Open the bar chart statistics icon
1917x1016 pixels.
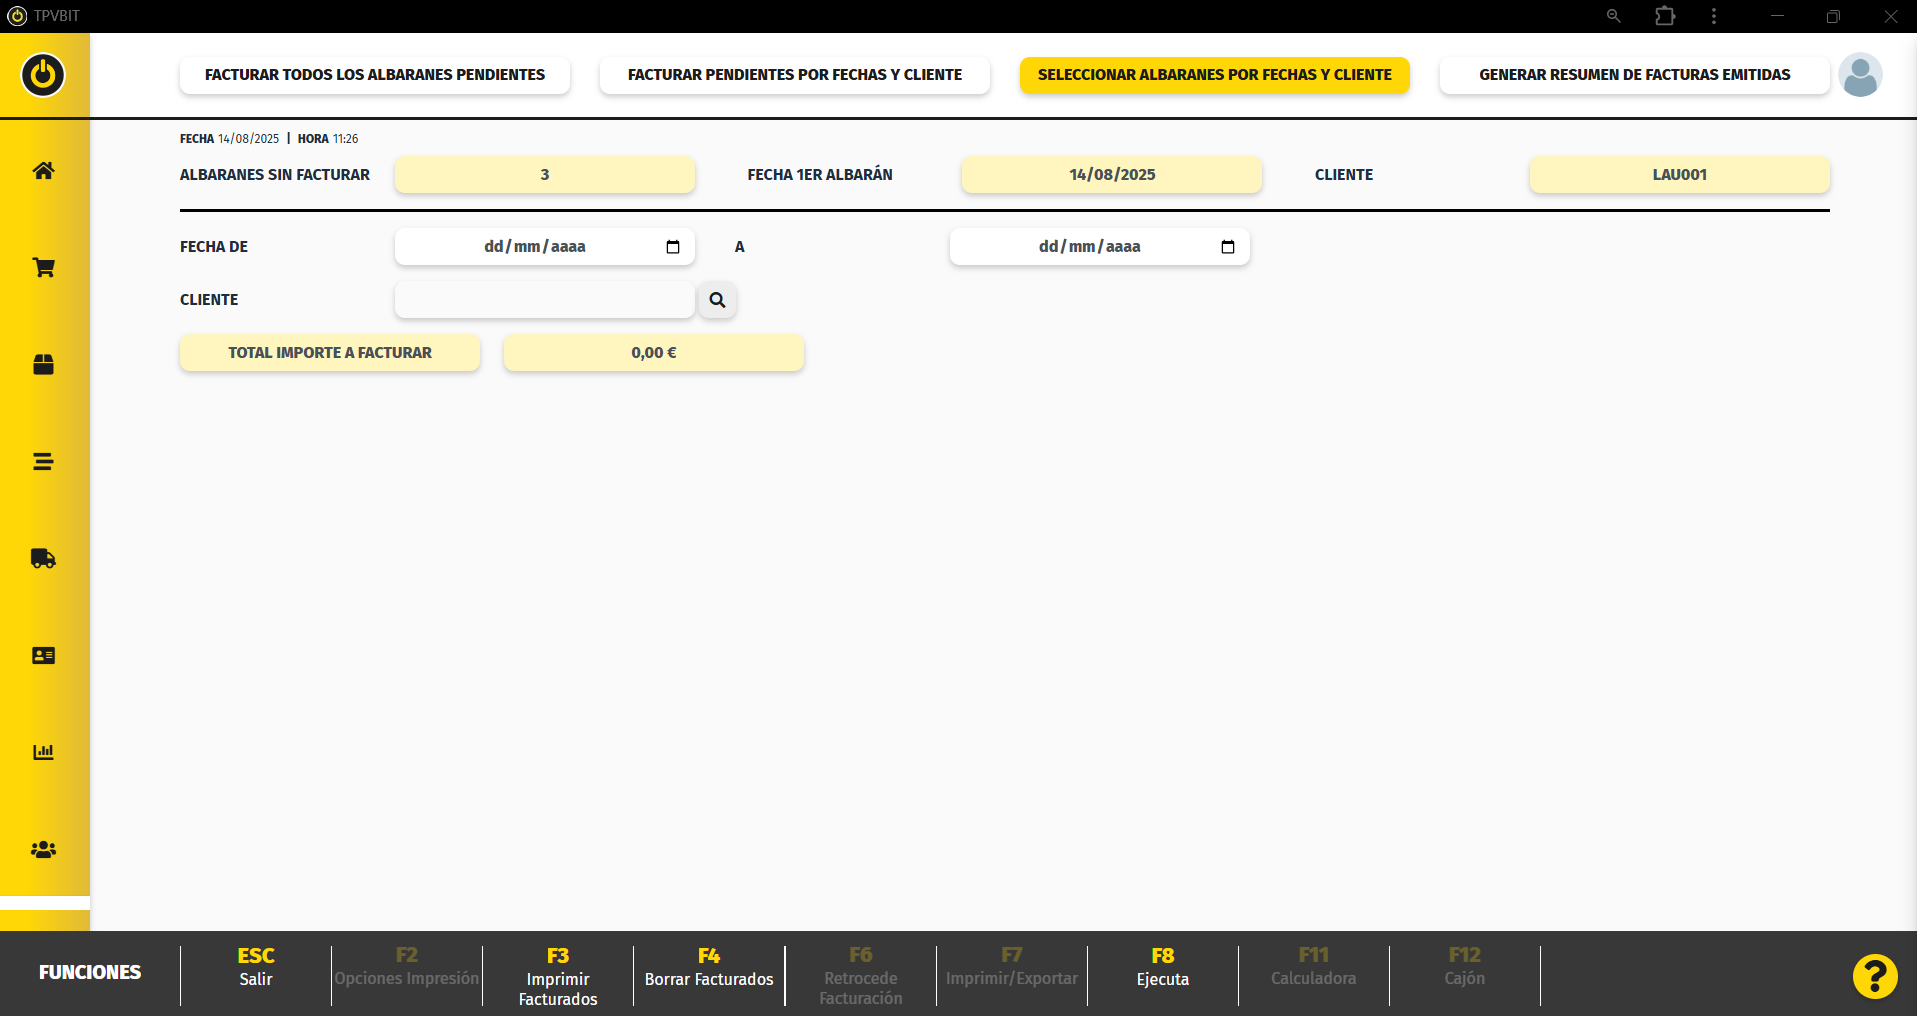[43, 752]
